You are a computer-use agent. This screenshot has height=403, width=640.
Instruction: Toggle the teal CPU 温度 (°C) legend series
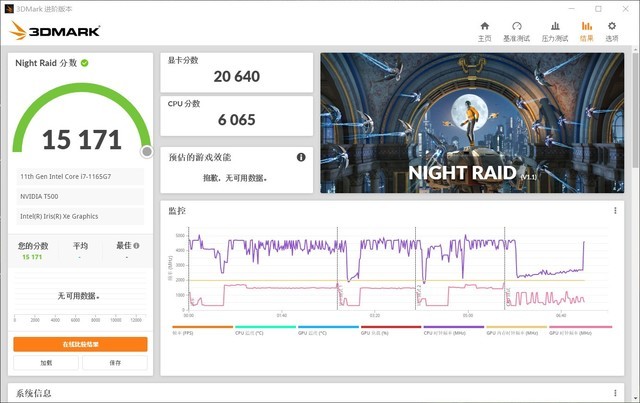pyautogui.click(x=265, y=330)
